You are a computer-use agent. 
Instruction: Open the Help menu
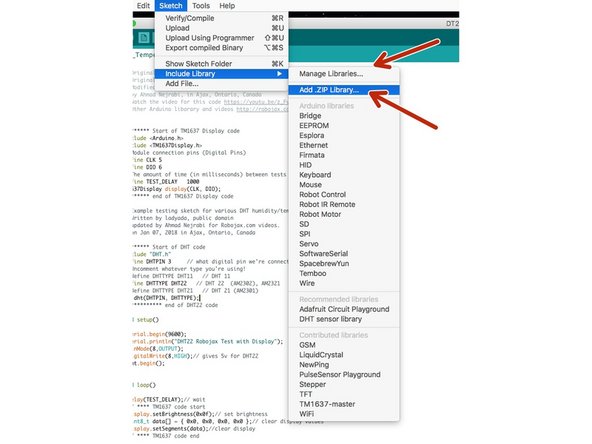227,6
